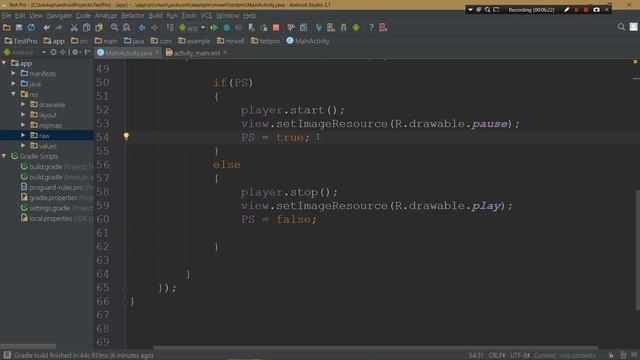
Task: Open AVD Manager from toolbar
Action: [331, 27]
